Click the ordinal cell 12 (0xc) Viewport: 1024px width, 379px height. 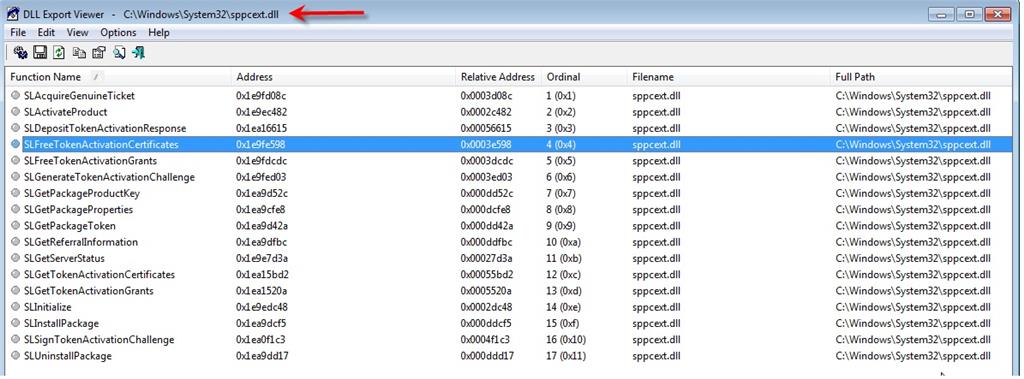[x=564, y=274]
